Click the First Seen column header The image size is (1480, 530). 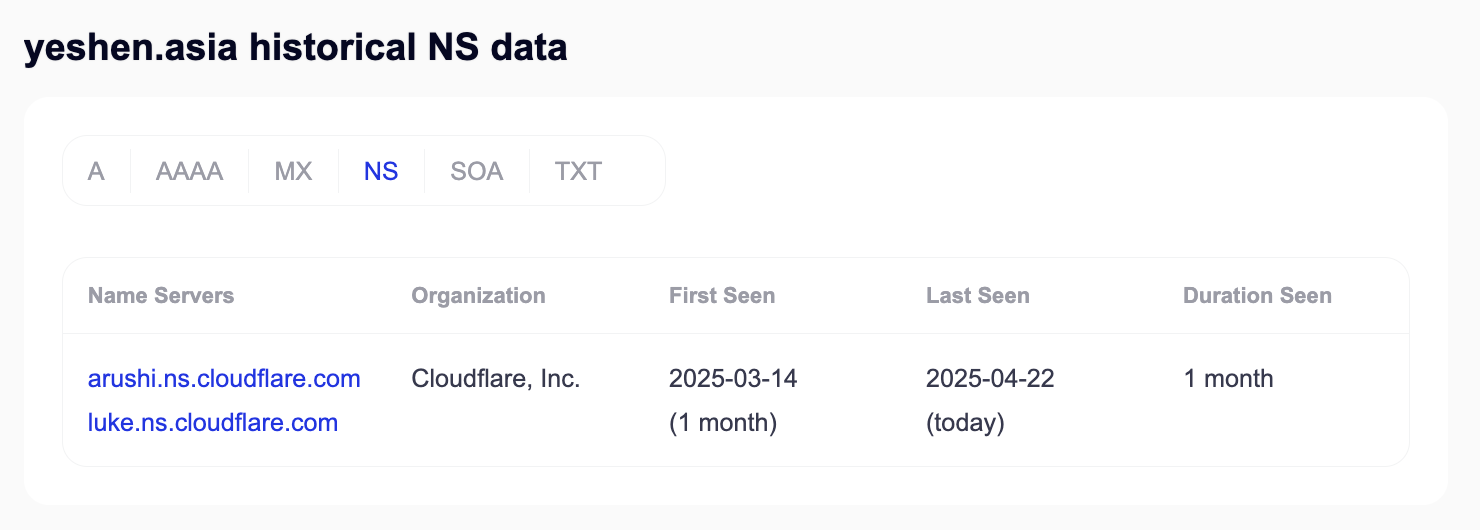pyautogui.click(x=722, y=295)
